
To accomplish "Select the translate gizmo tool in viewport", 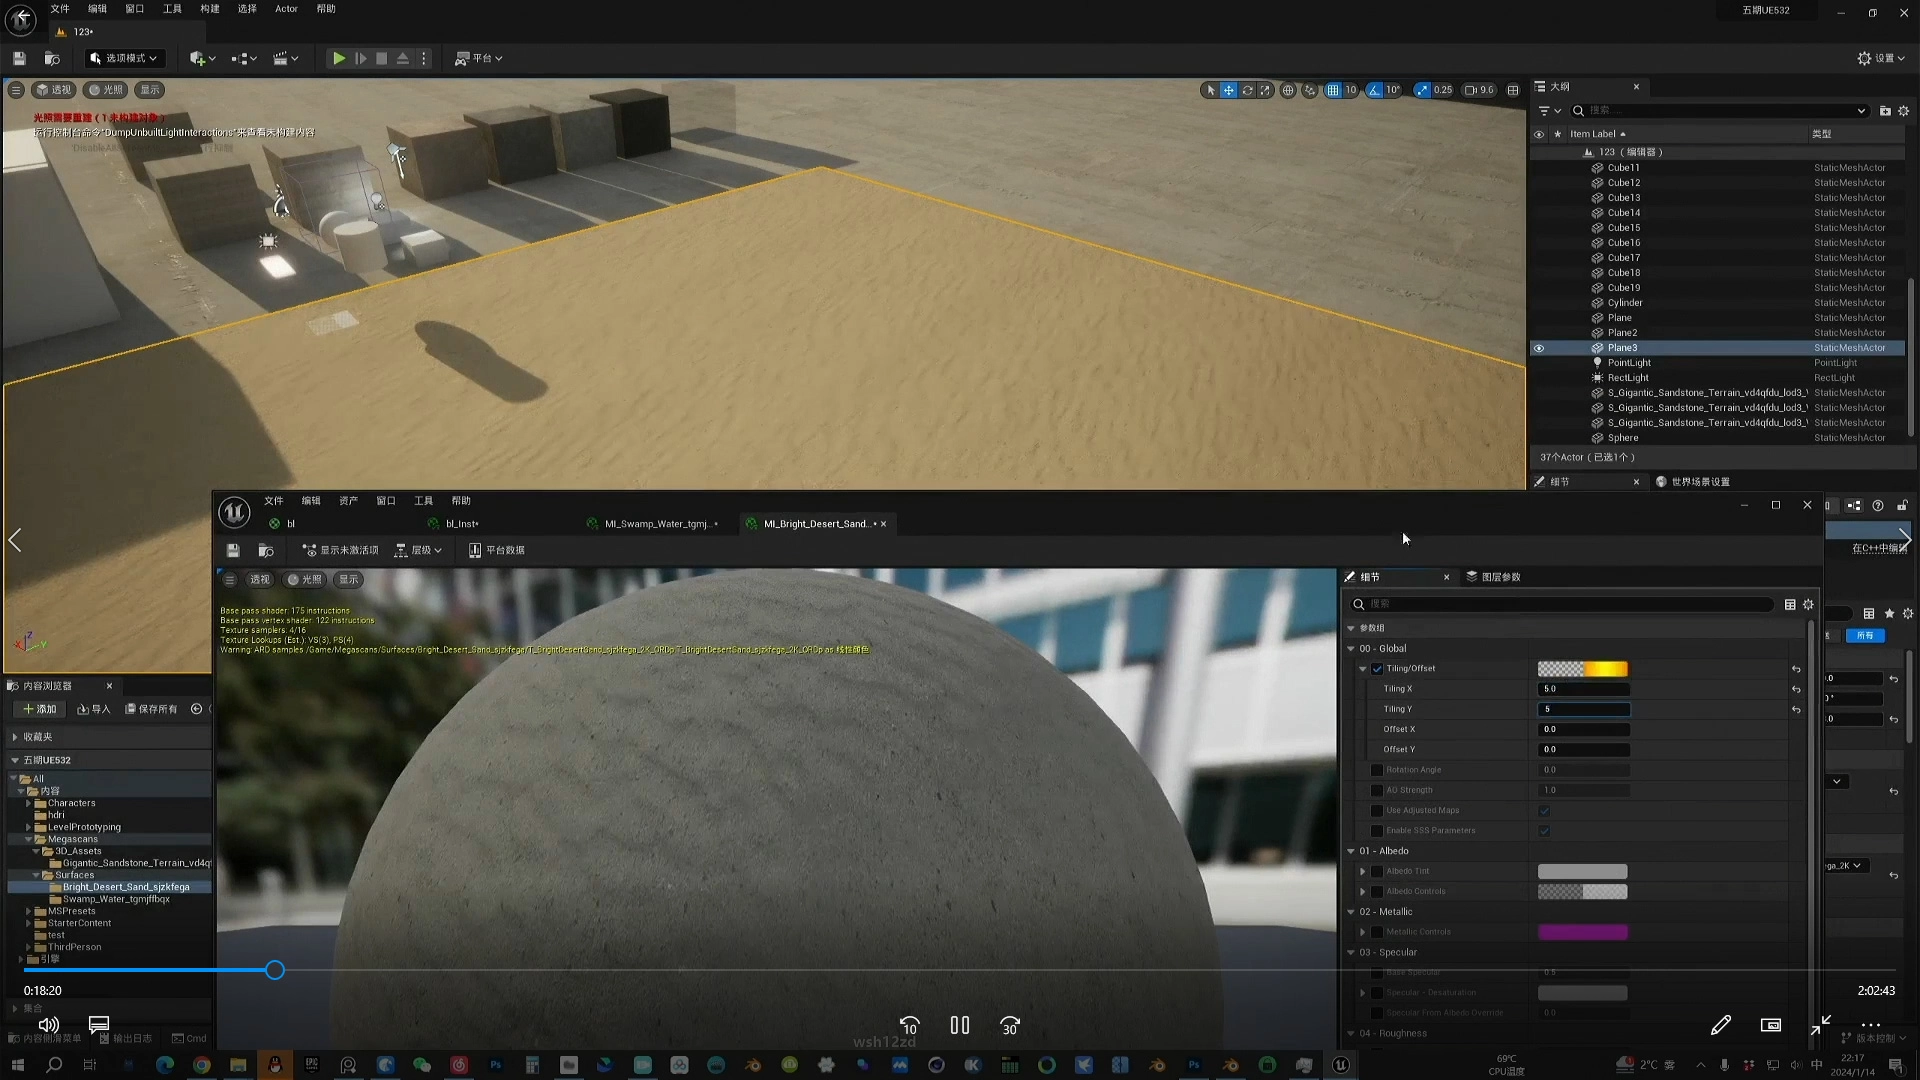I will click(x=1229, y=90).
